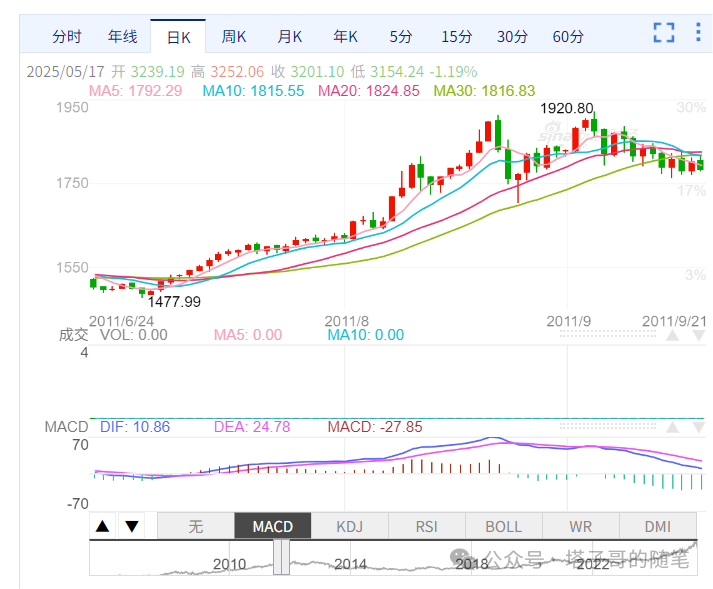Grab the dotted drag handle in volume panel
The image size is (713, 589).
608,334
